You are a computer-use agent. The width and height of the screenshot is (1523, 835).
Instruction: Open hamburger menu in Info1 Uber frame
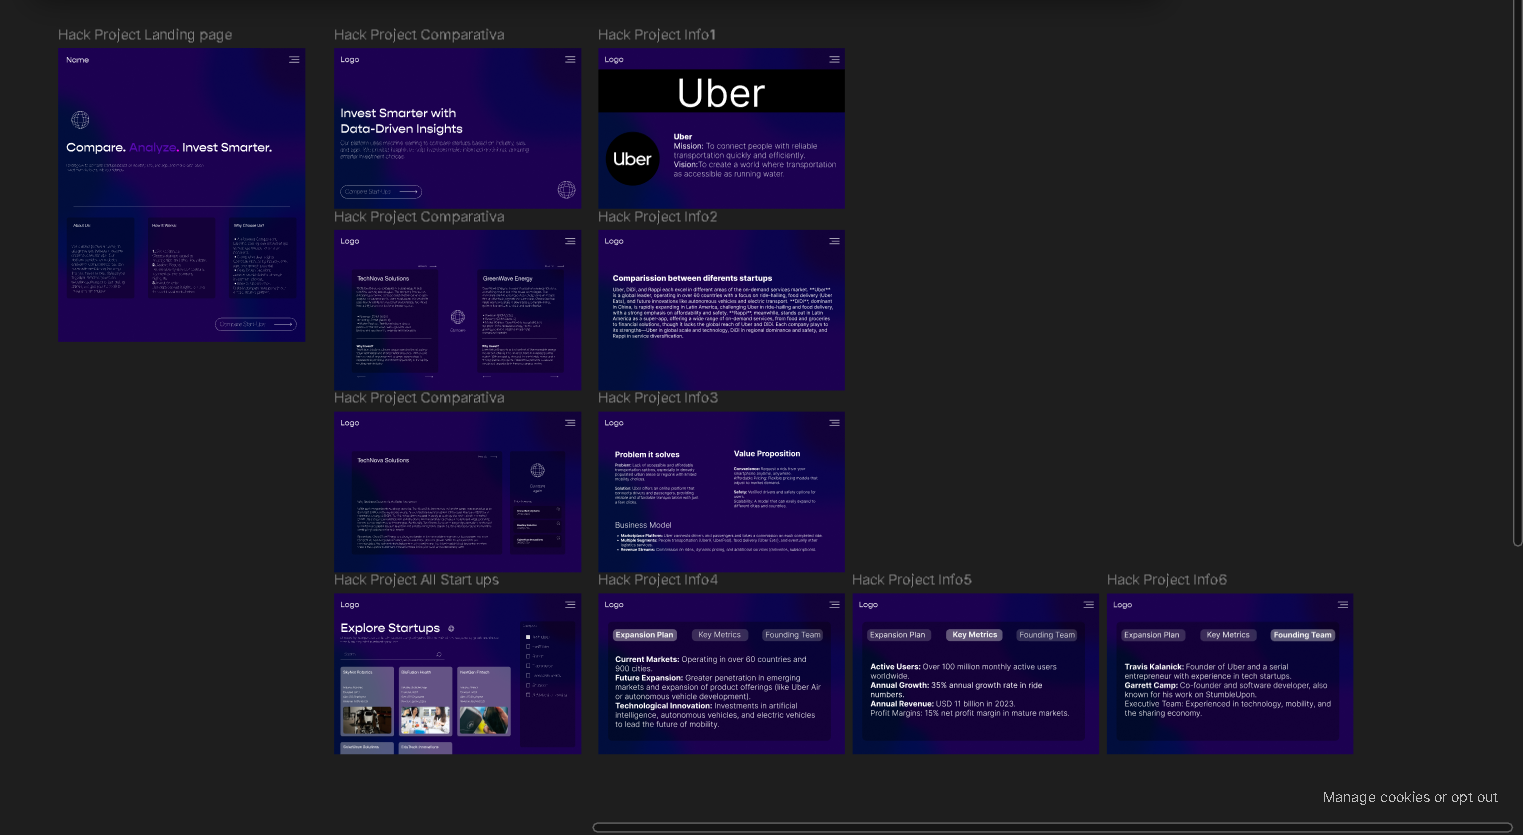834,60
